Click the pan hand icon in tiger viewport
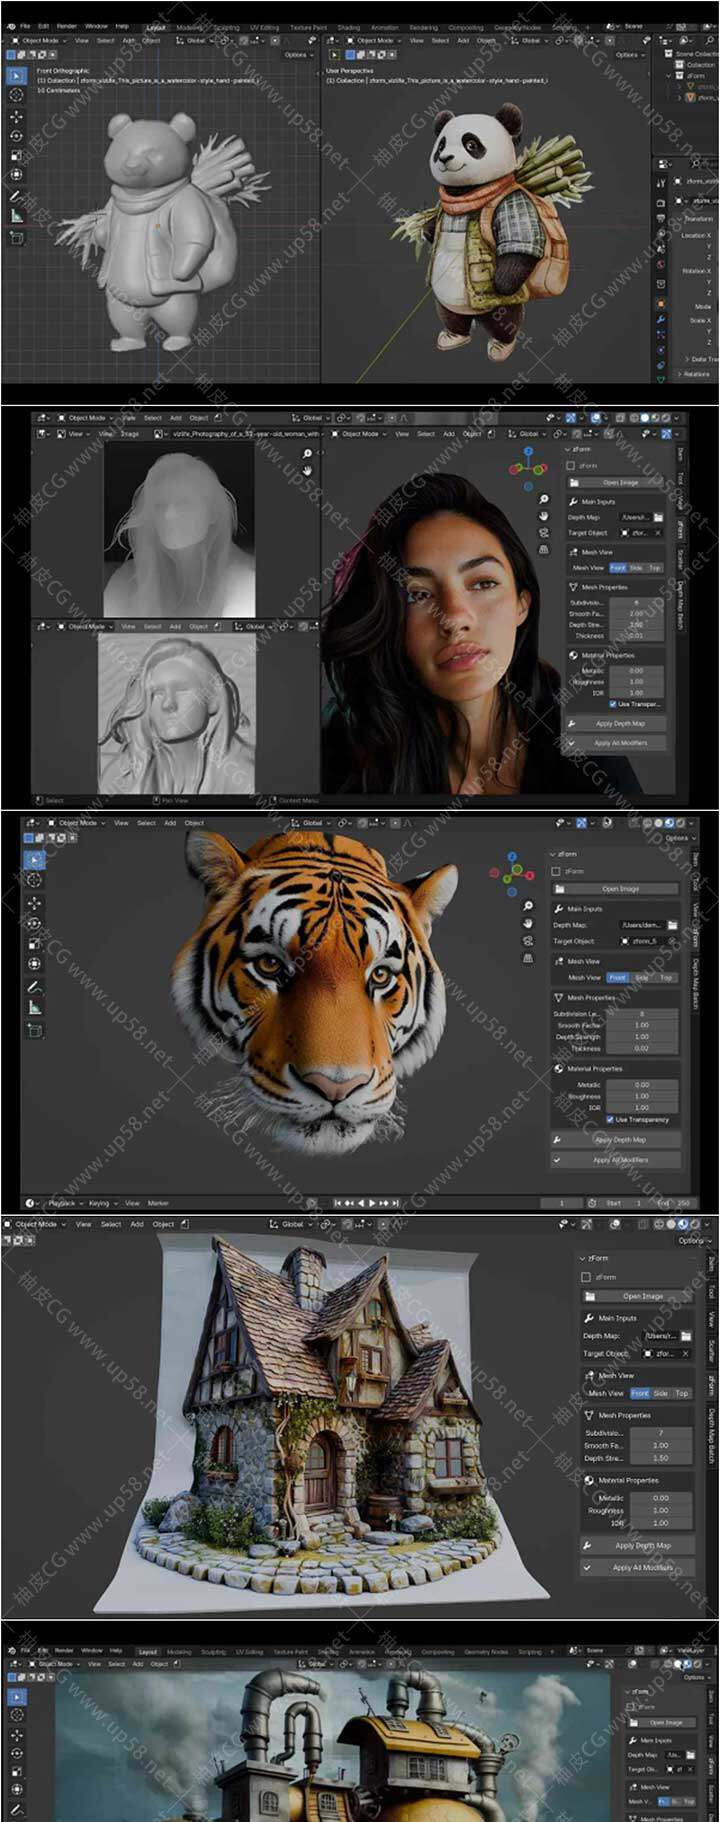Viewport: 720px width, 1822px height. pyautogui.click(x=528, y=923)
